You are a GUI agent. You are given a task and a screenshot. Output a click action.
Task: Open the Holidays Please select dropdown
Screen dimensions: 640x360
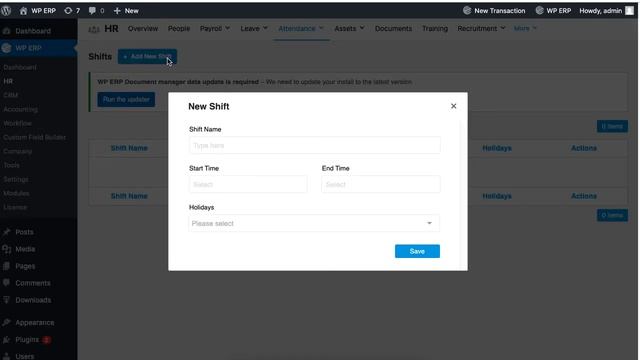tap(314, 223)
